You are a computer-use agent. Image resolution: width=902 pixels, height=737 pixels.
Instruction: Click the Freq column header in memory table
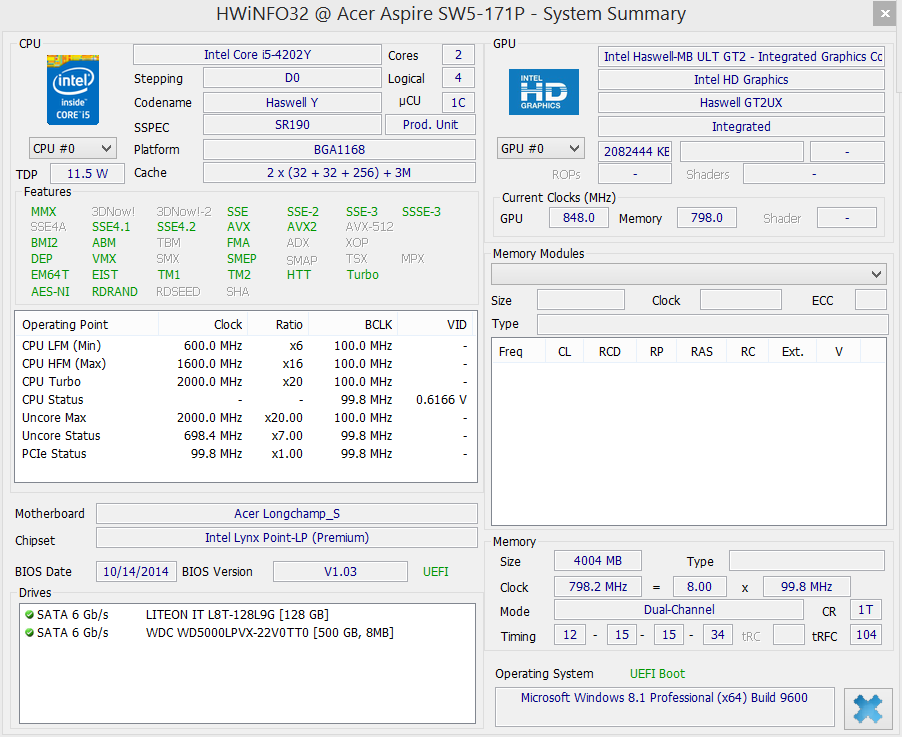(x=519, y=352)
